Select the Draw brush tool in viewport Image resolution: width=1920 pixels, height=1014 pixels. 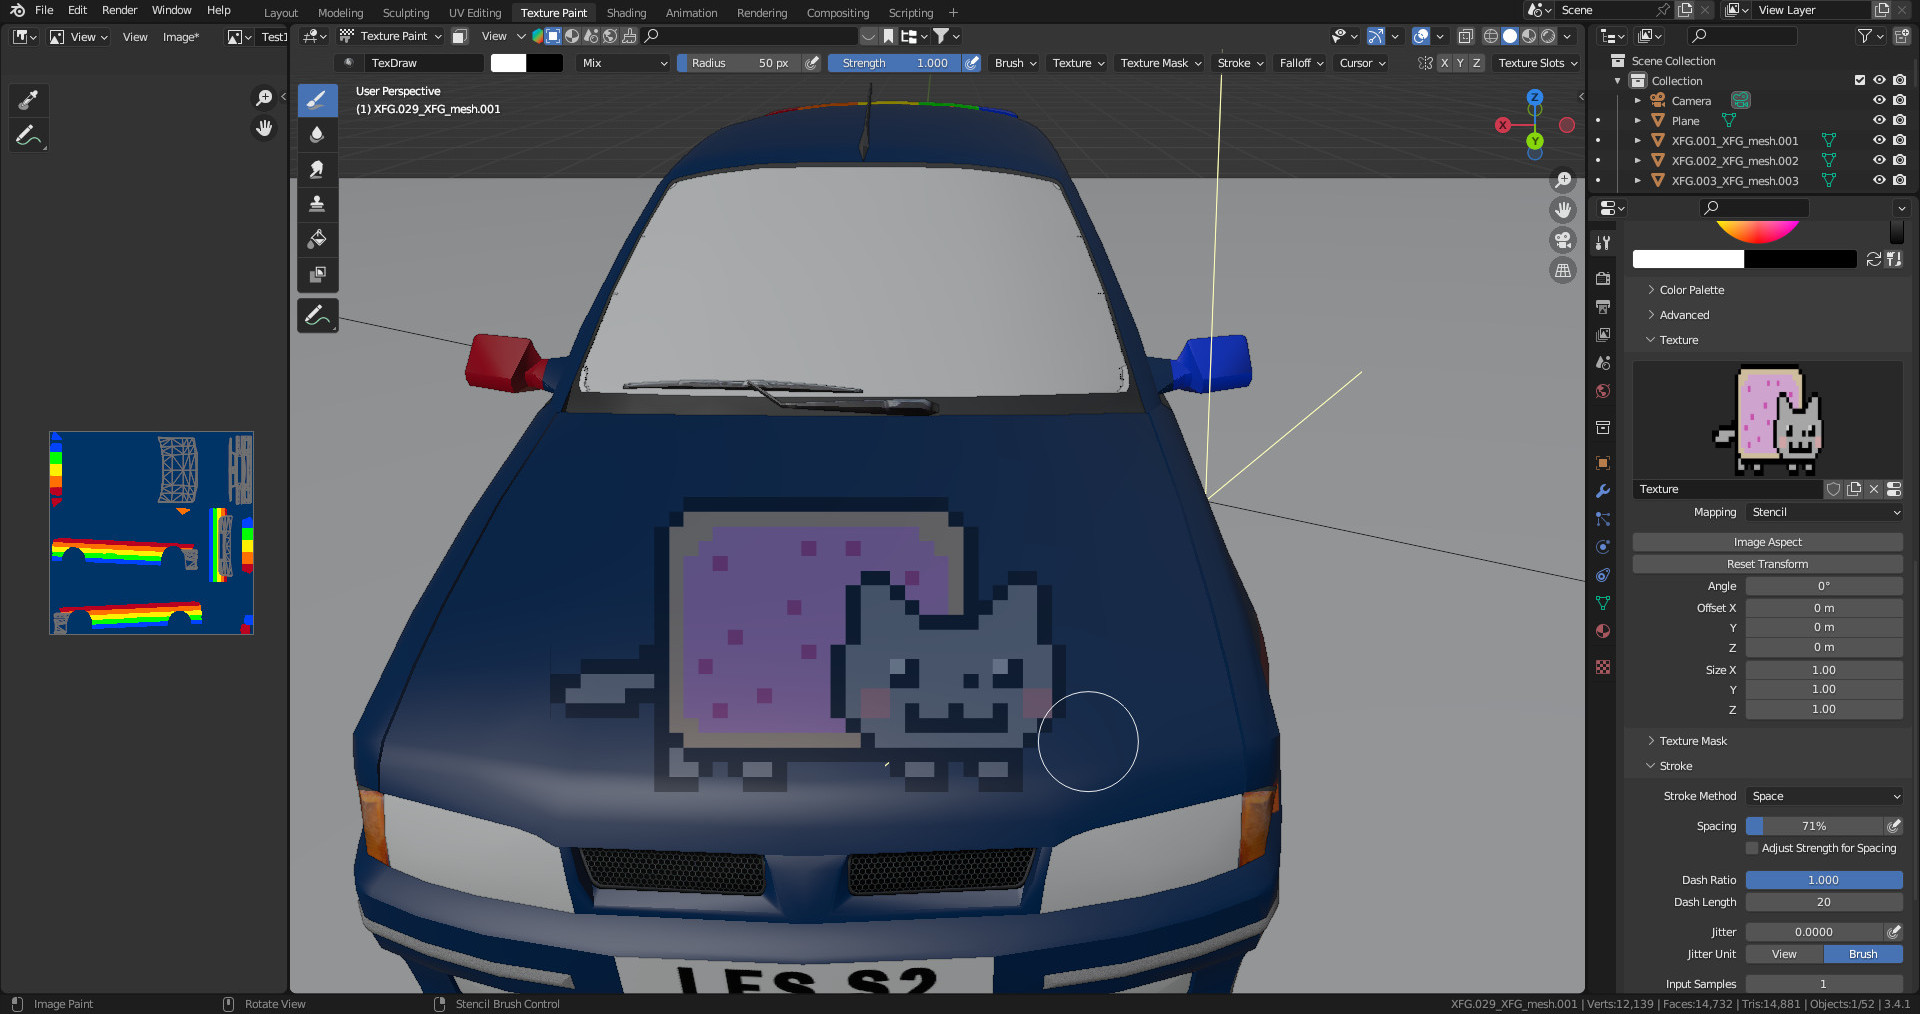tap(317, 100)
